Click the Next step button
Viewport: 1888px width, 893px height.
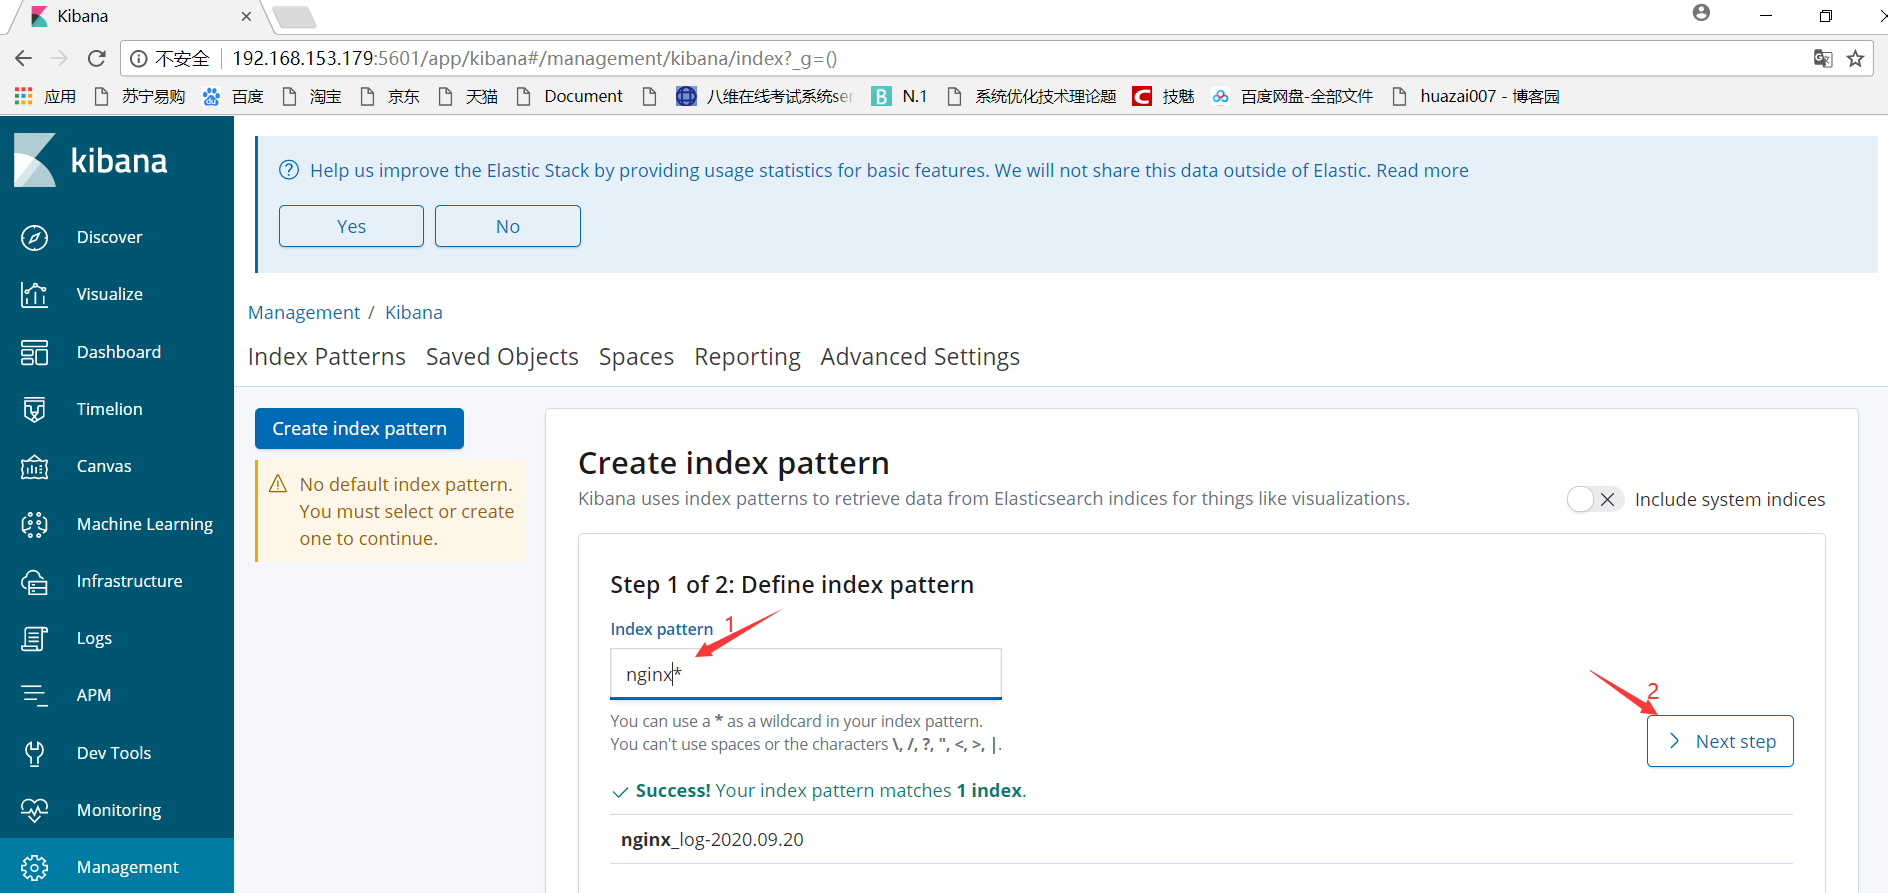tap(1720, 741)
